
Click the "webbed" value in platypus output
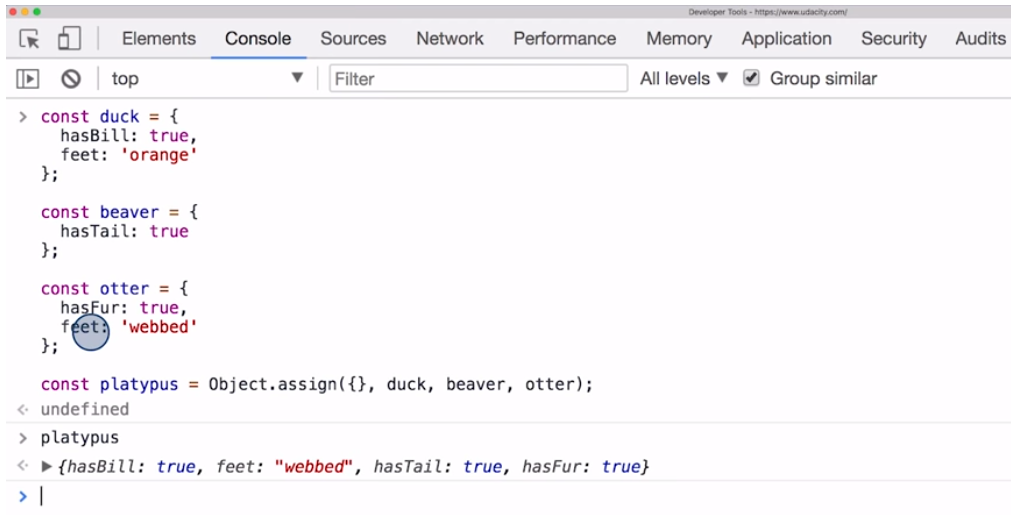point(314,467)
